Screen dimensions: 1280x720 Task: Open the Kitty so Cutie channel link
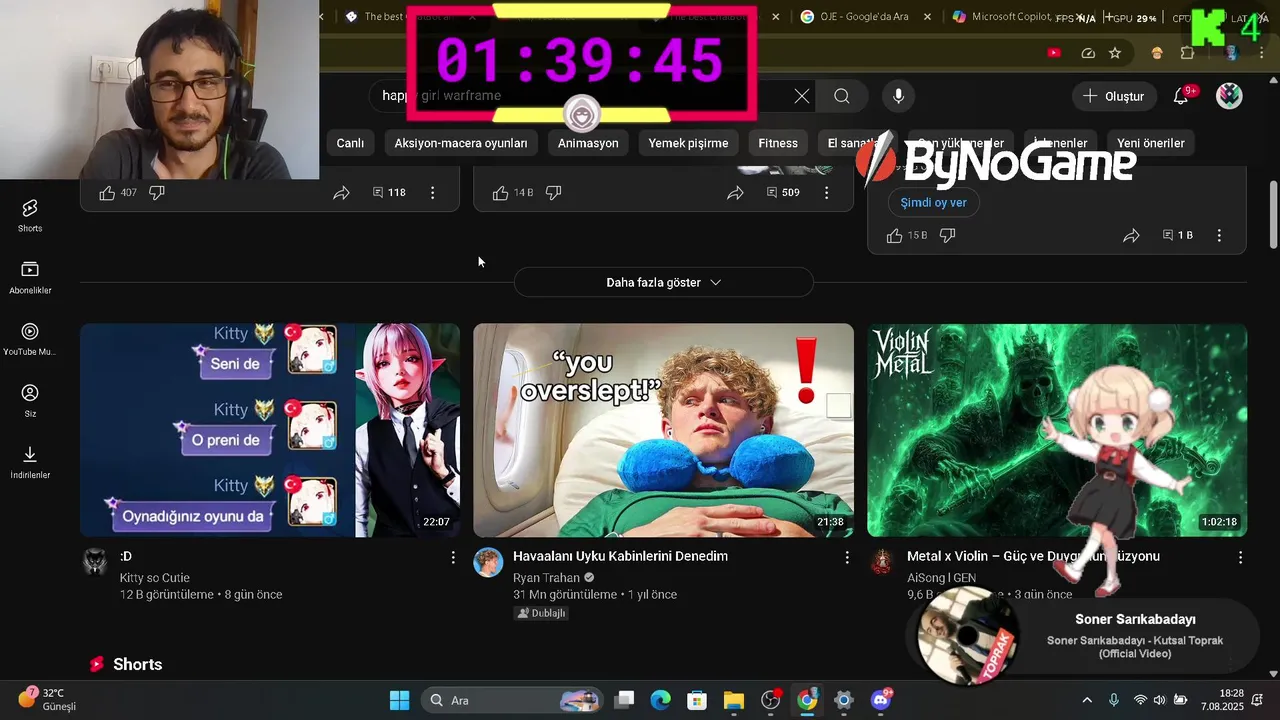[155, 578]
